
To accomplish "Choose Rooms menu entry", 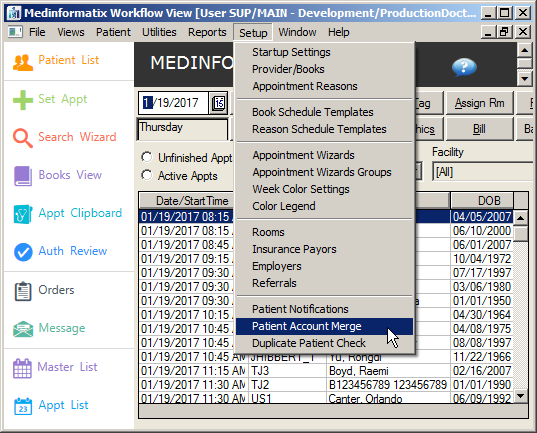I will [324, 232].
